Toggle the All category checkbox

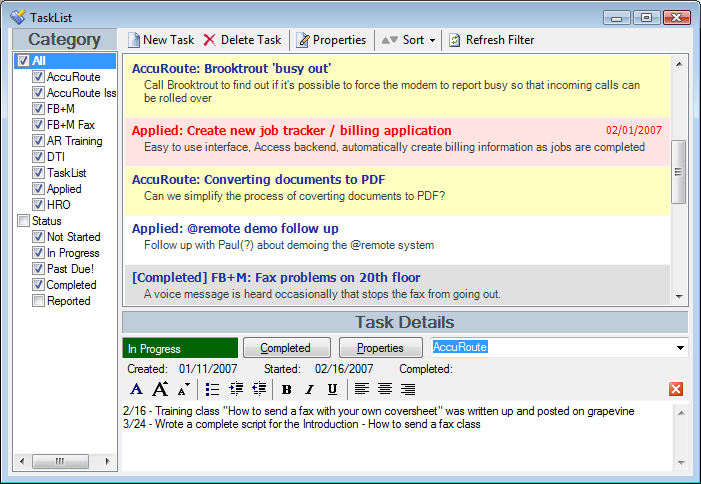click(23, 61)
